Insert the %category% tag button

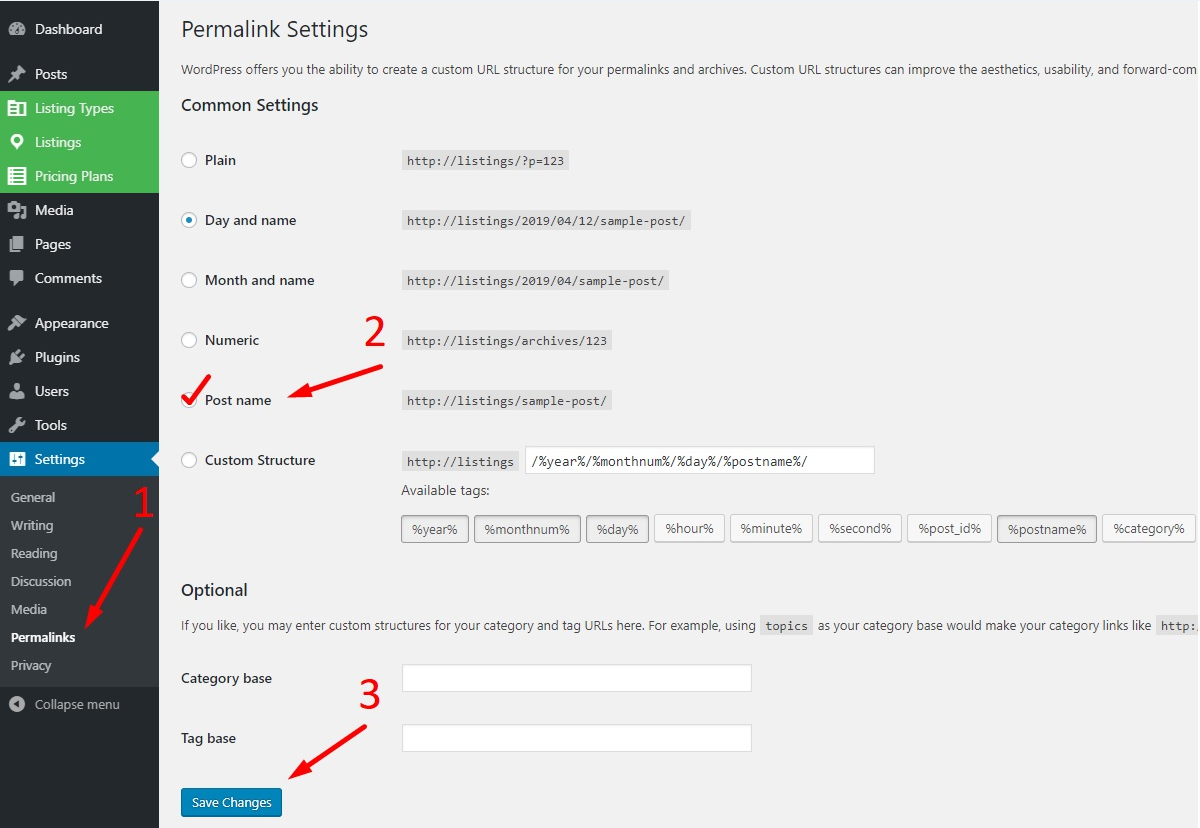click(x=1148, y=529)
